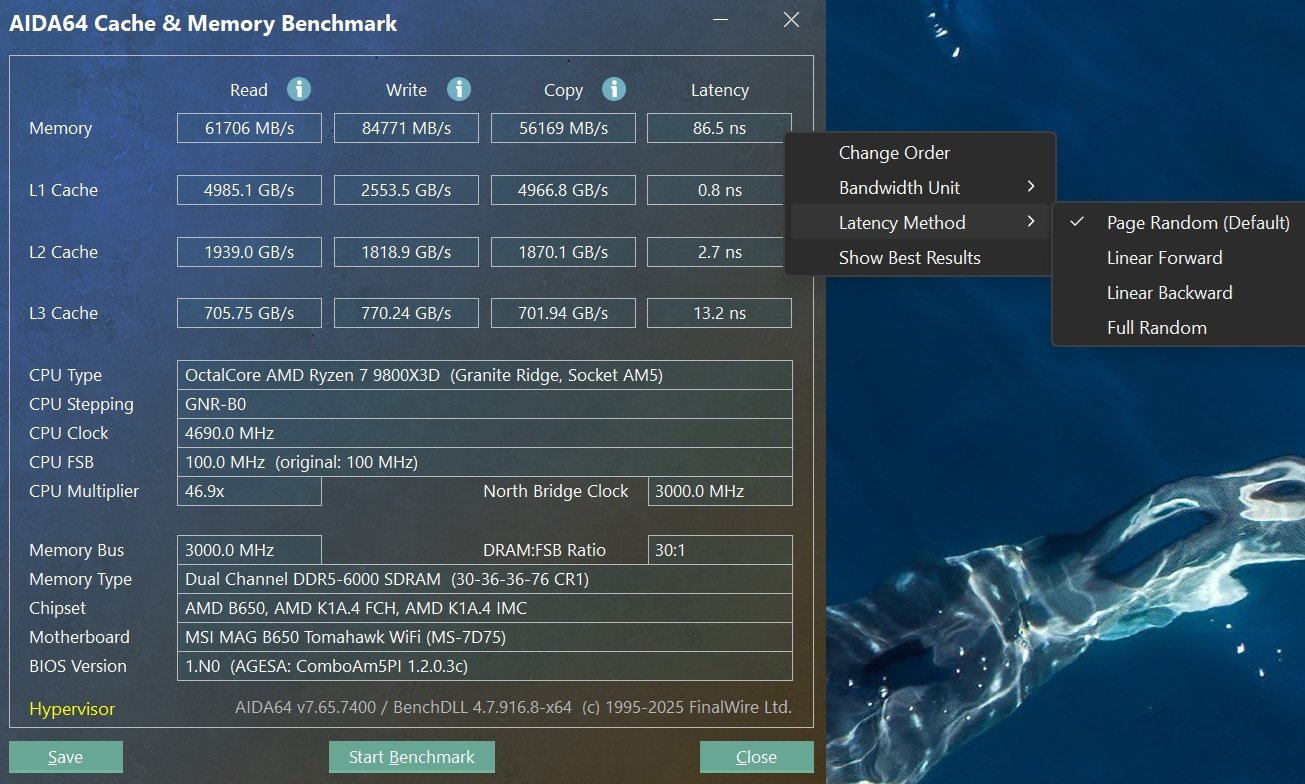1305x784 pixels.
Task: Click the L2 Cache copy value 1870.1 GB/s
Action: point(563,252)
